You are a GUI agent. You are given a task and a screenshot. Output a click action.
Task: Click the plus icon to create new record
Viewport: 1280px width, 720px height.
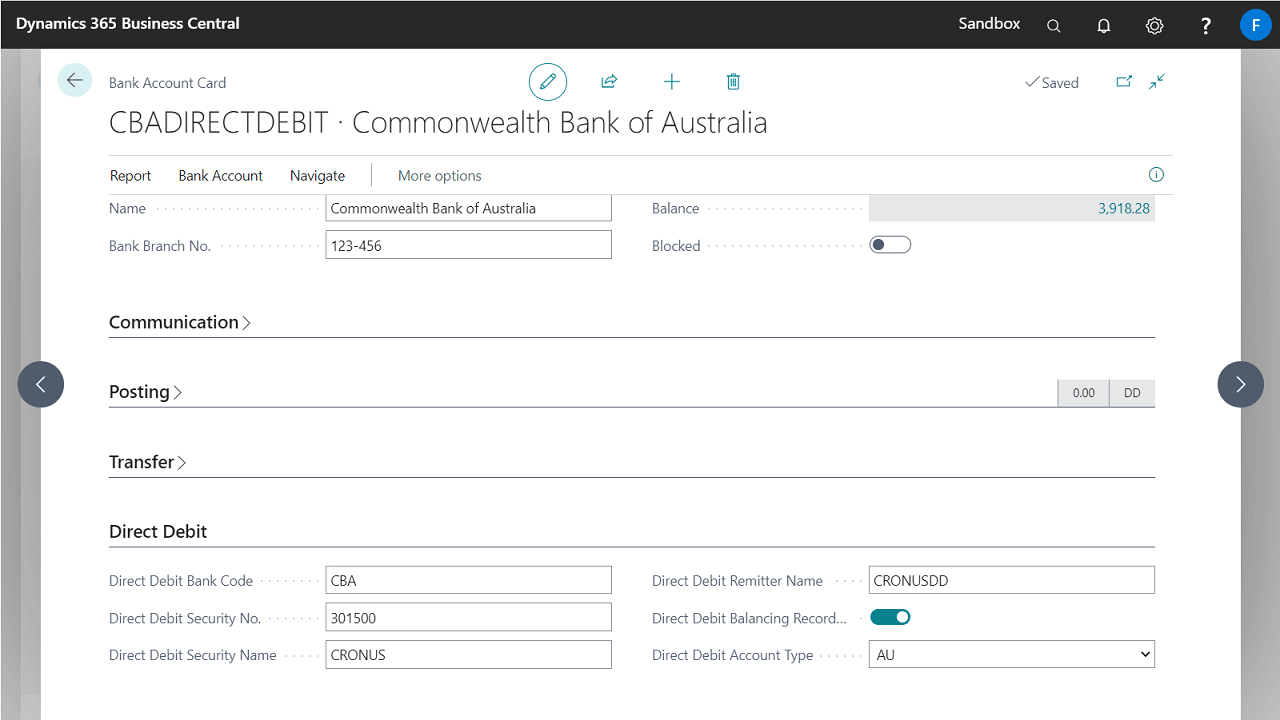(672, 82)
